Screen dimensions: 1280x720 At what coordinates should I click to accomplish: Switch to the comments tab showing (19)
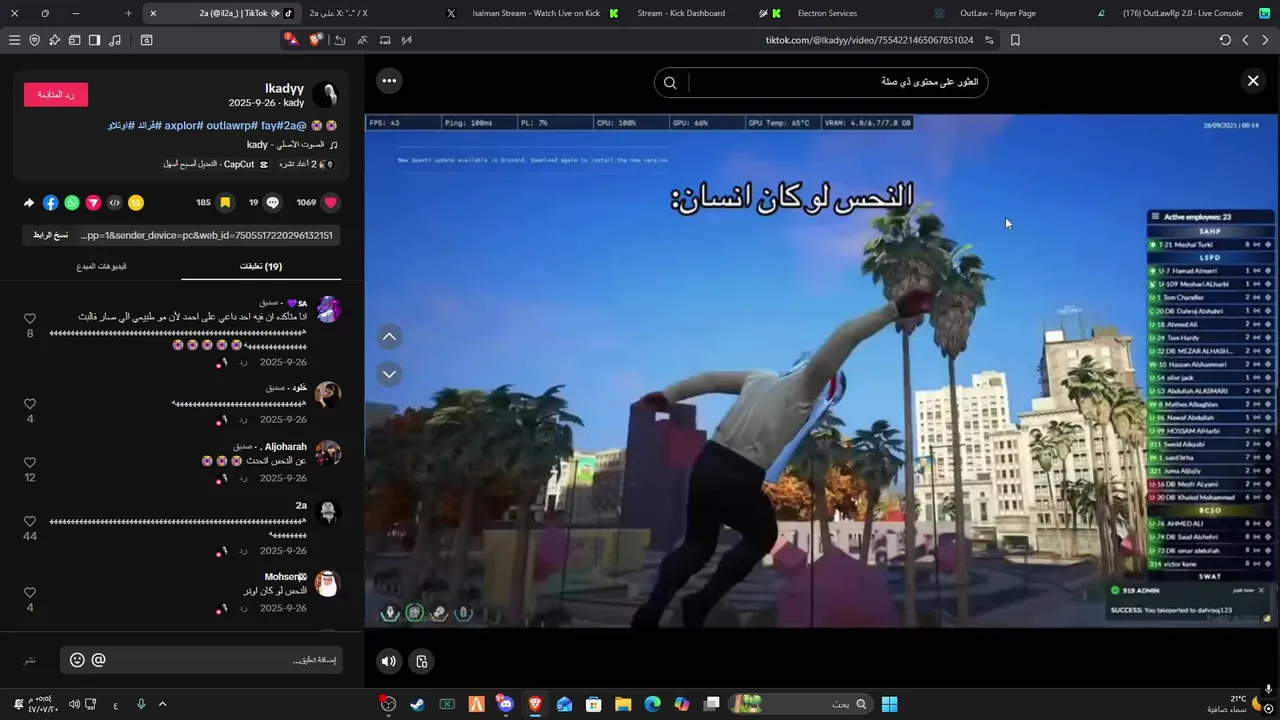(261, 266)
